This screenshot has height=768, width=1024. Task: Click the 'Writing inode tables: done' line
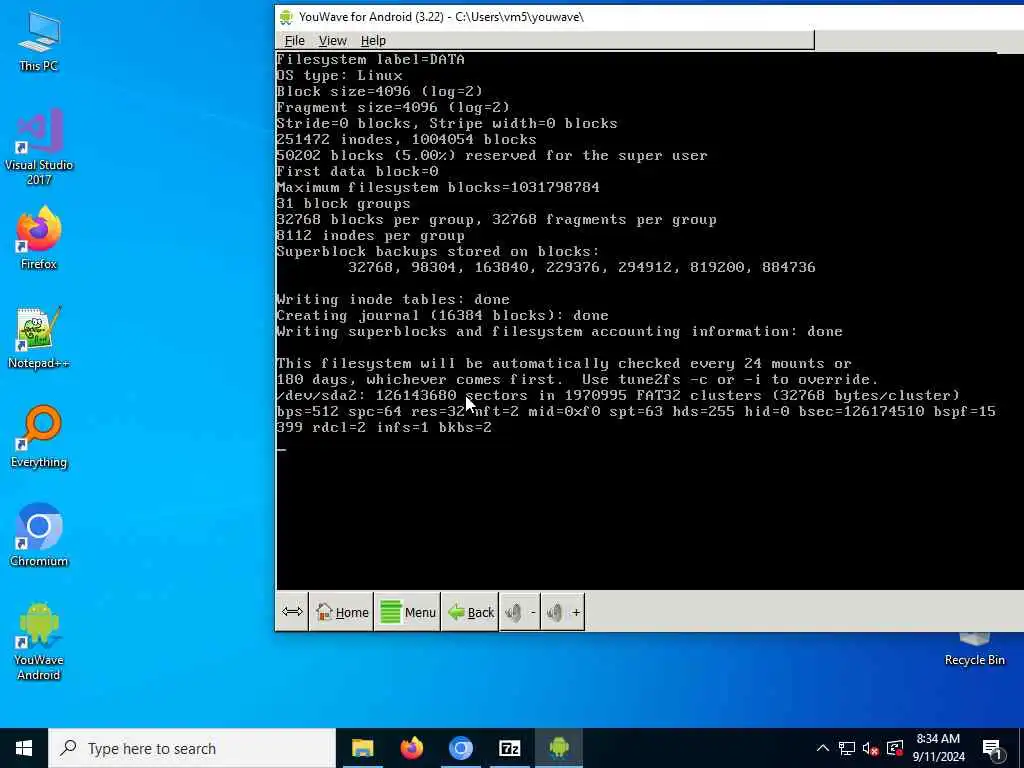pyautogui.click(x=392, y=299)
